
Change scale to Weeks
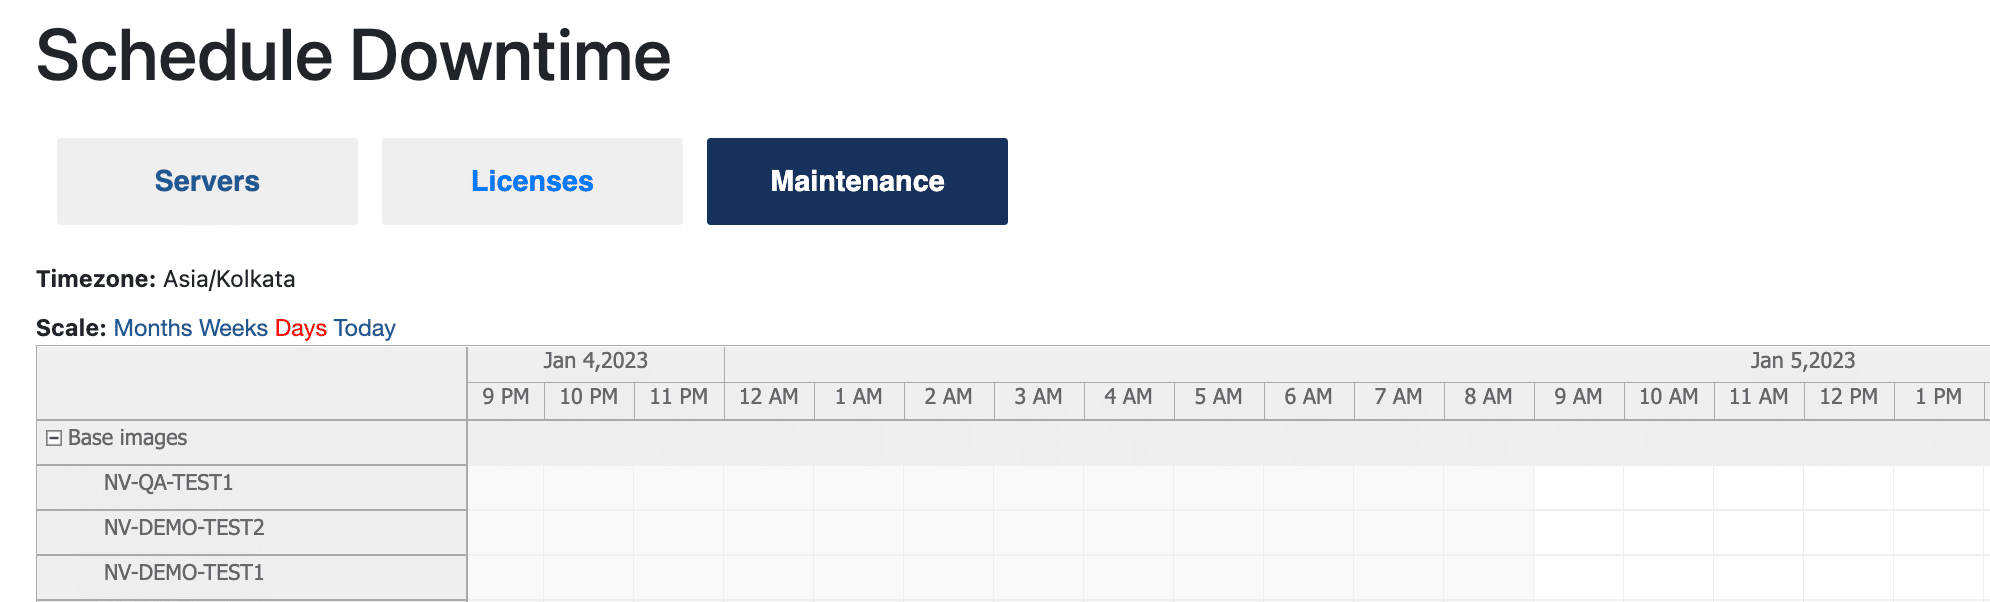coord(233,328)
